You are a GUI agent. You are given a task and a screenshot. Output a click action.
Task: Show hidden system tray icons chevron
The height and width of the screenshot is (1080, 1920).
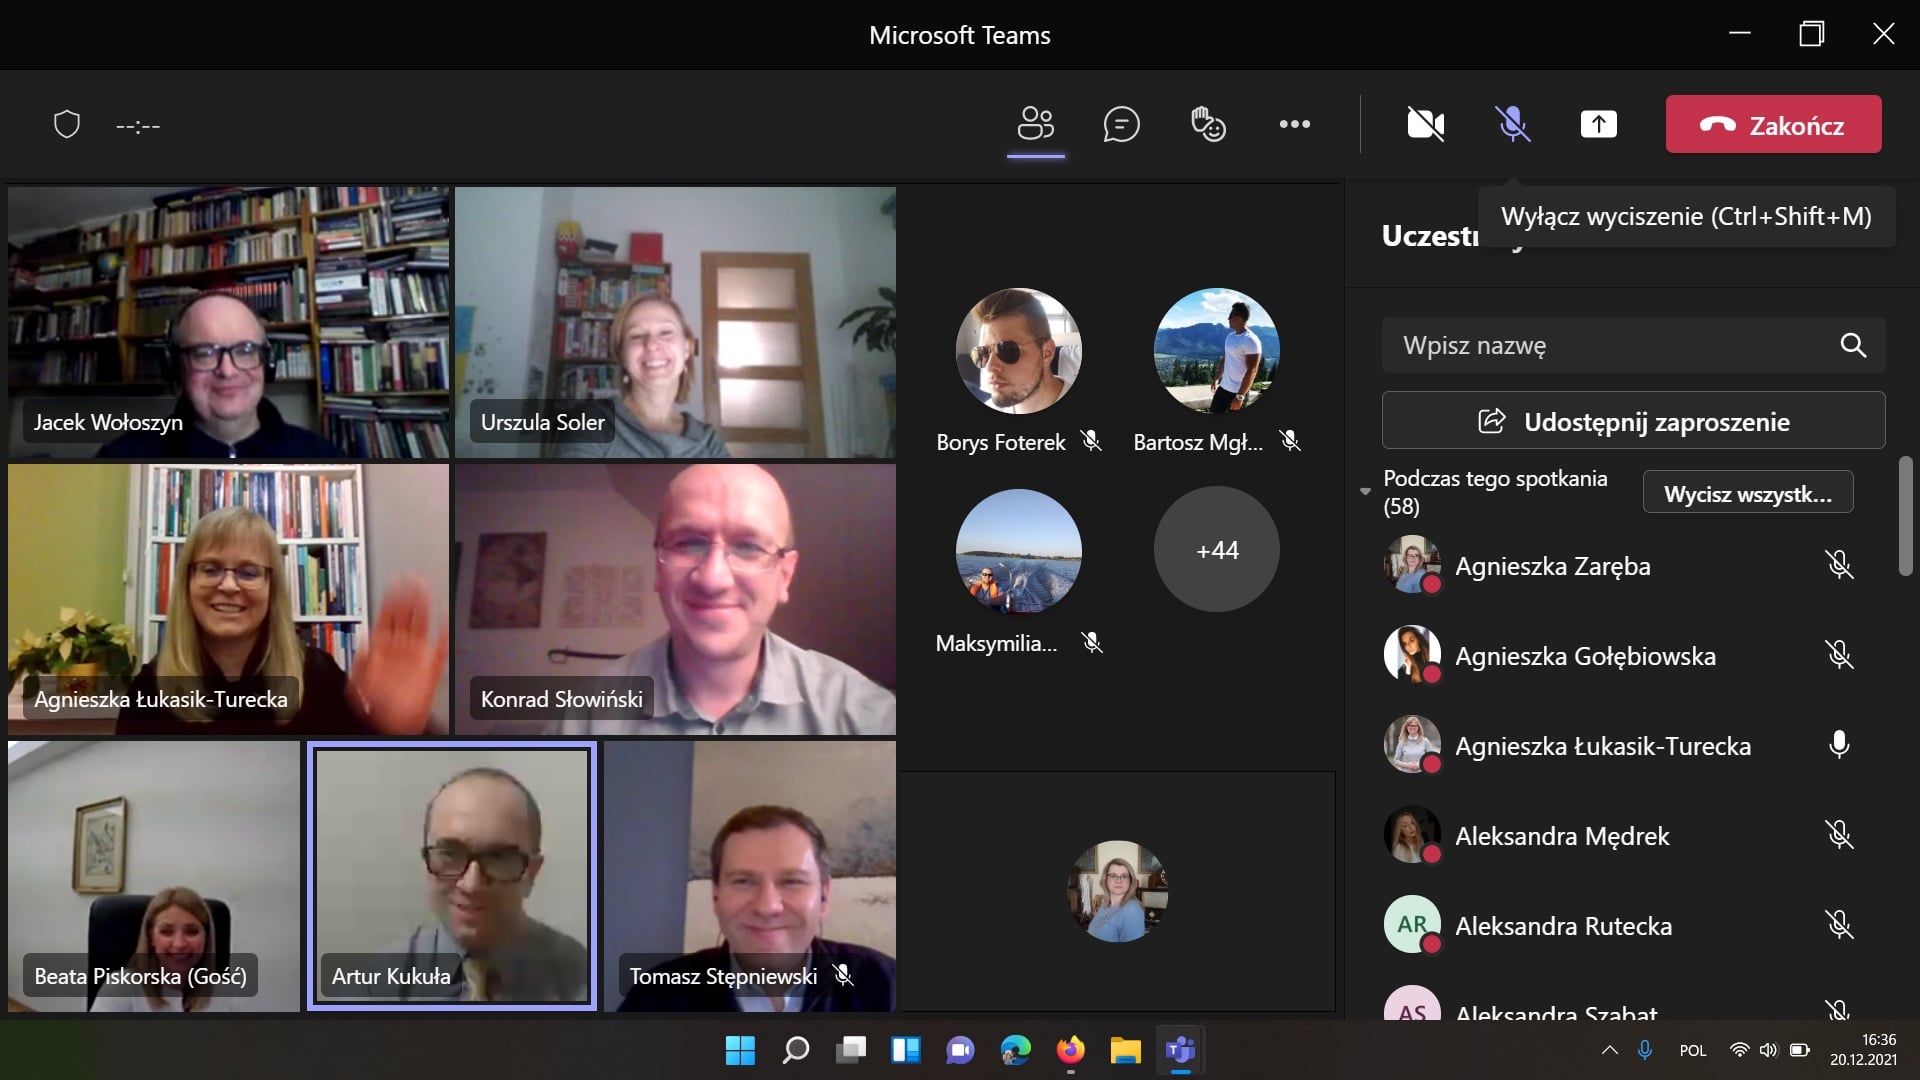pos(1609,1050)
